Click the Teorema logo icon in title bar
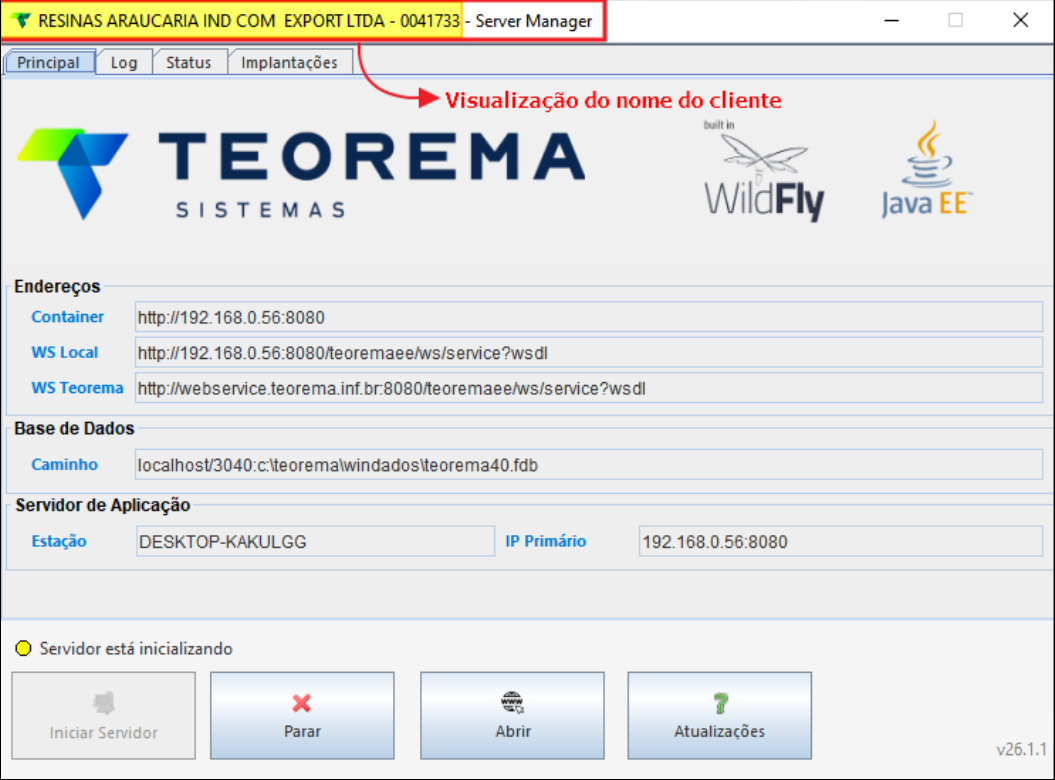The height and width of the screenshot is (780, 1055). click(x=20, y=20)
